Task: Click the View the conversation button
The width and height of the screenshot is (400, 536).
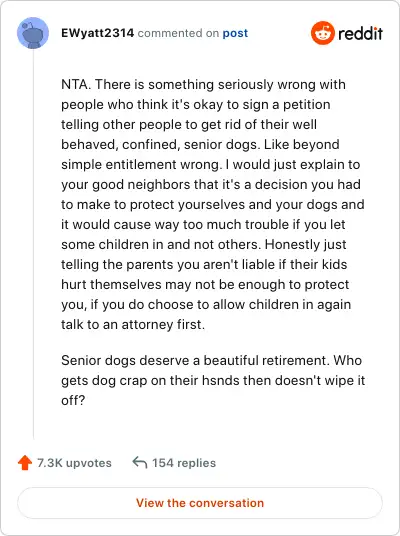Action: pyautogui.click(x=200, y=503)
